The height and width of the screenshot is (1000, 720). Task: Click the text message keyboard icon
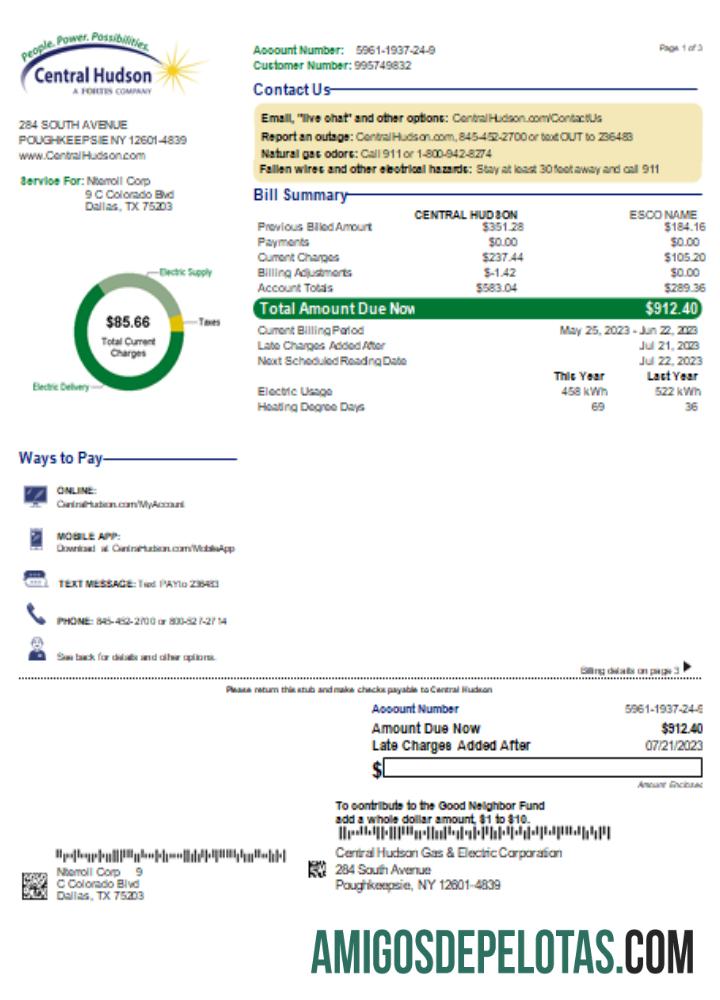coord(35,580)
